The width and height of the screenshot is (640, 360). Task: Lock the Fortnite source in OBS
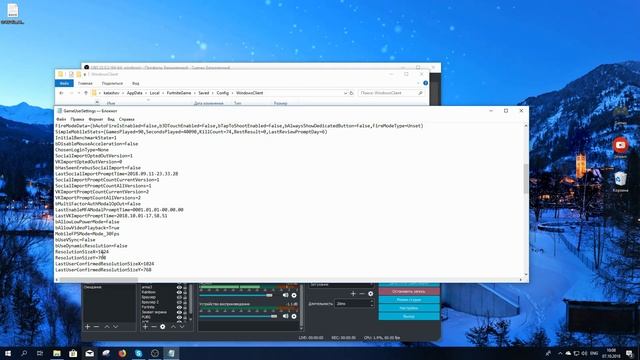click(x=185, y=307)
